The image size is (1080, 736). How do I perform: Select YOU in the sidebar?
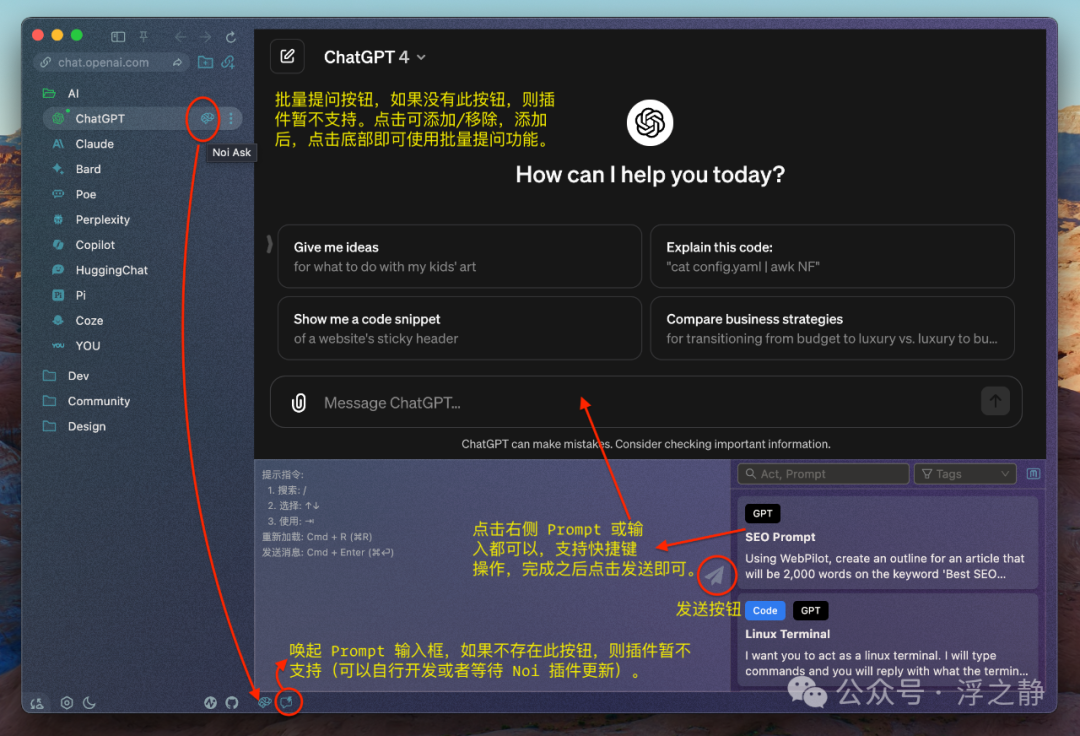click(87, 346)
